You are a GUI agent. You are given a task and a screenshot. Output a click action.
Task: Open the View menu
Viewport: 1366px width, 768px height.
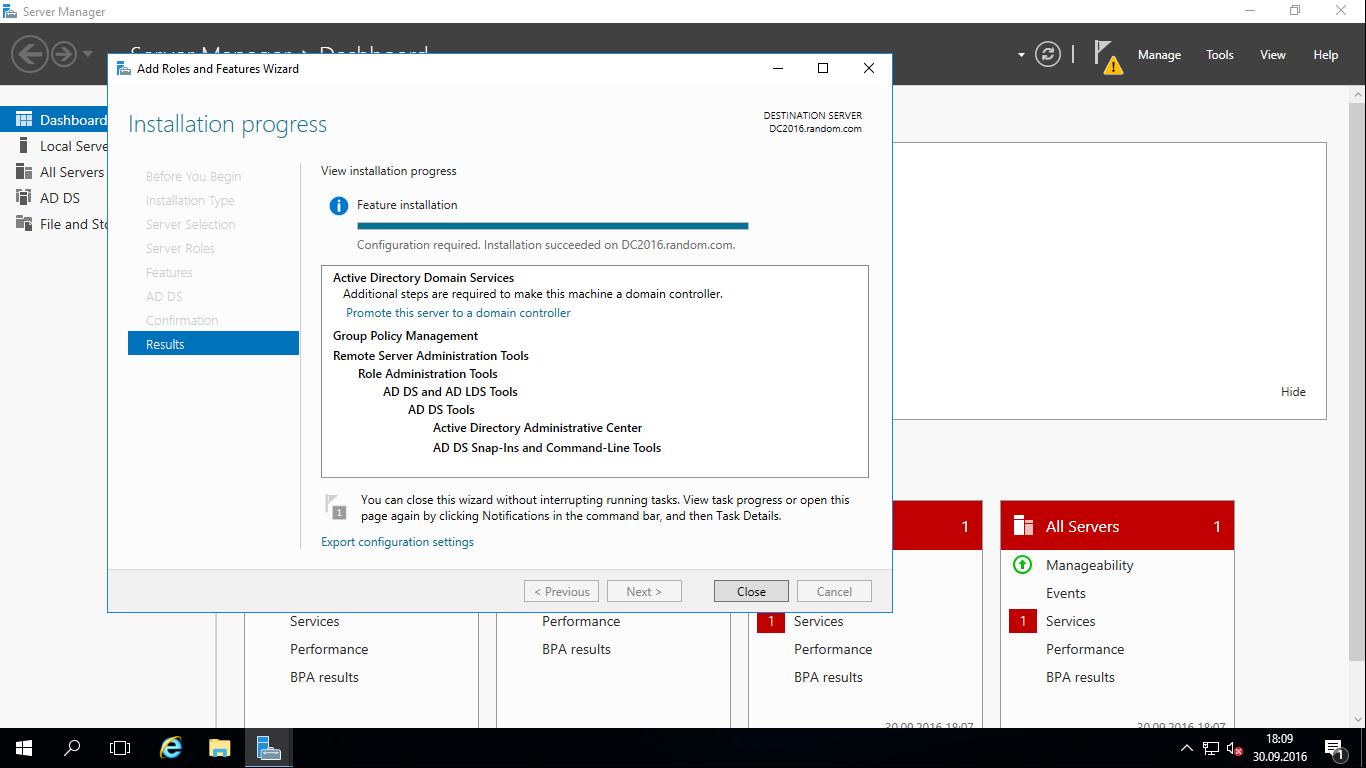(1273, 55)
